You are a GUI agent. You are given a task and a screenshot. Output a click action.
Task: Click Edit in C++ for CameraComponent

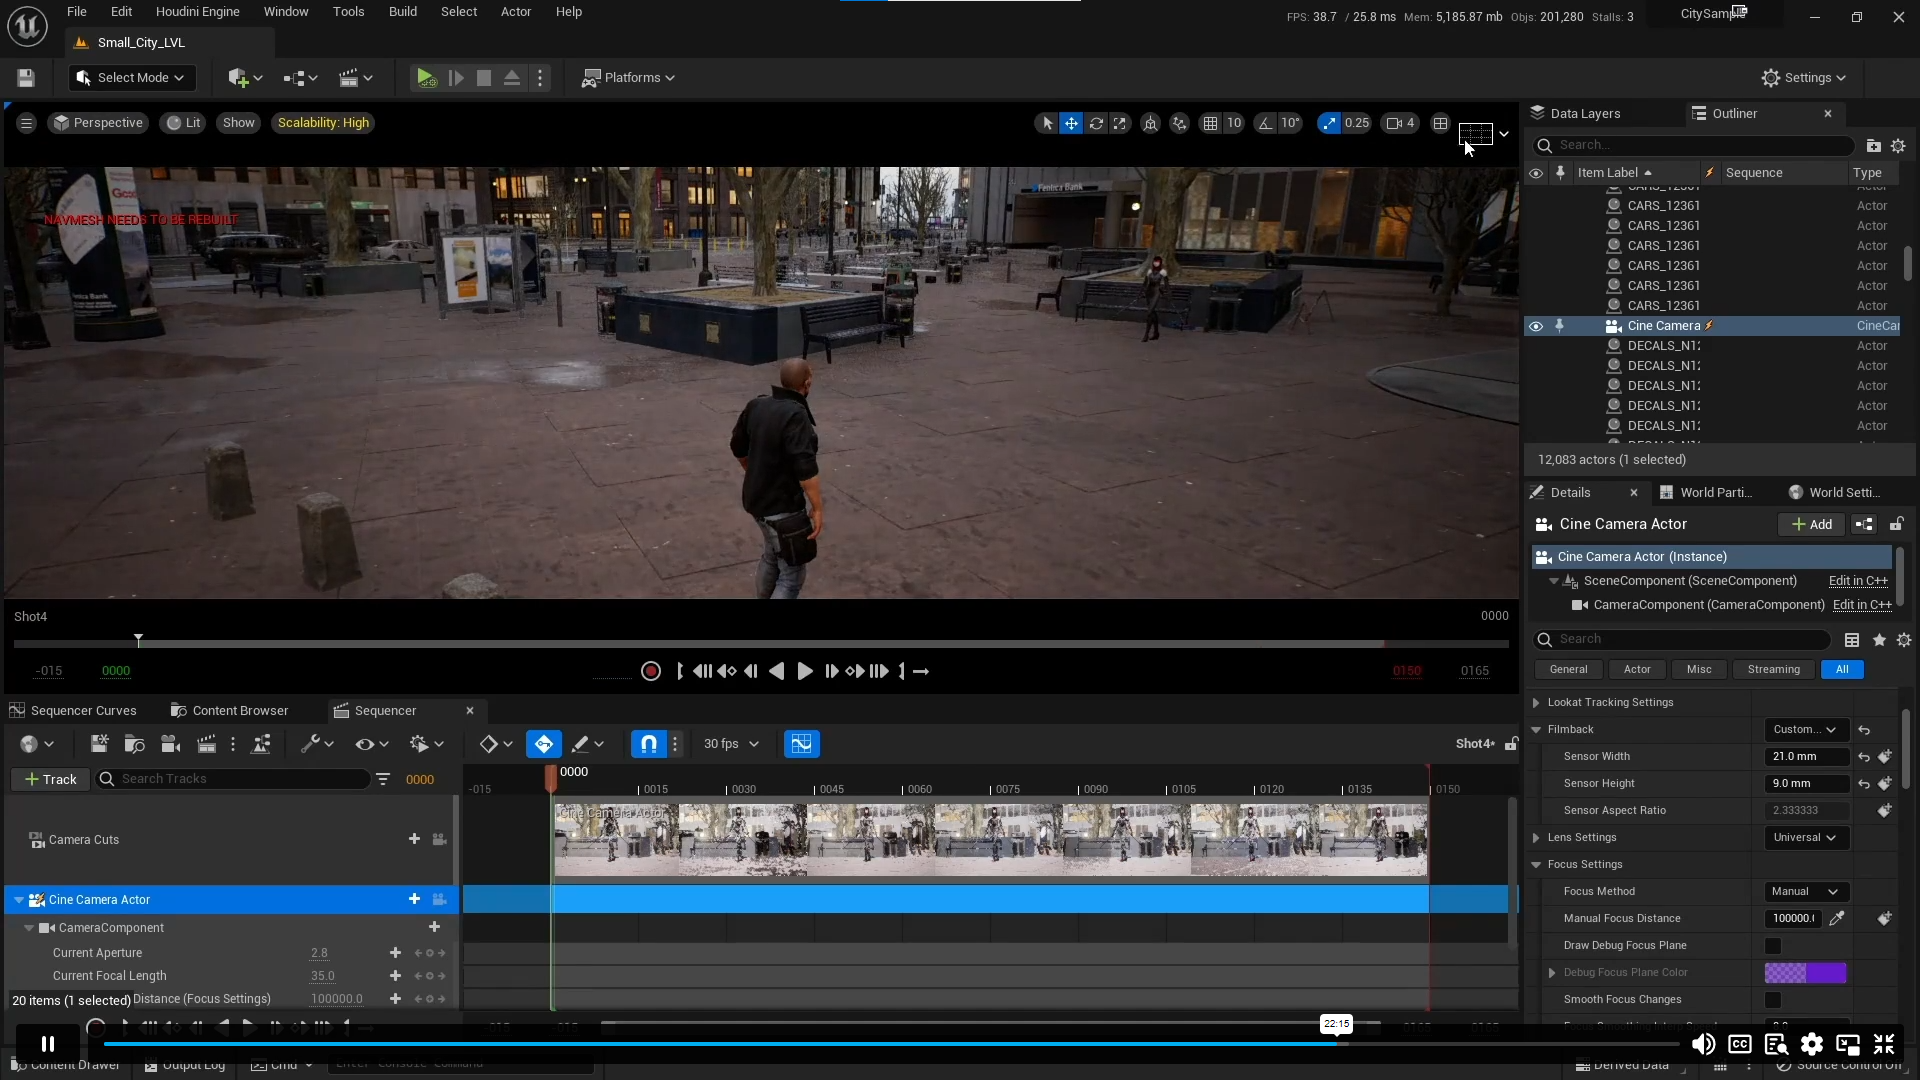tap(1861, 605)
